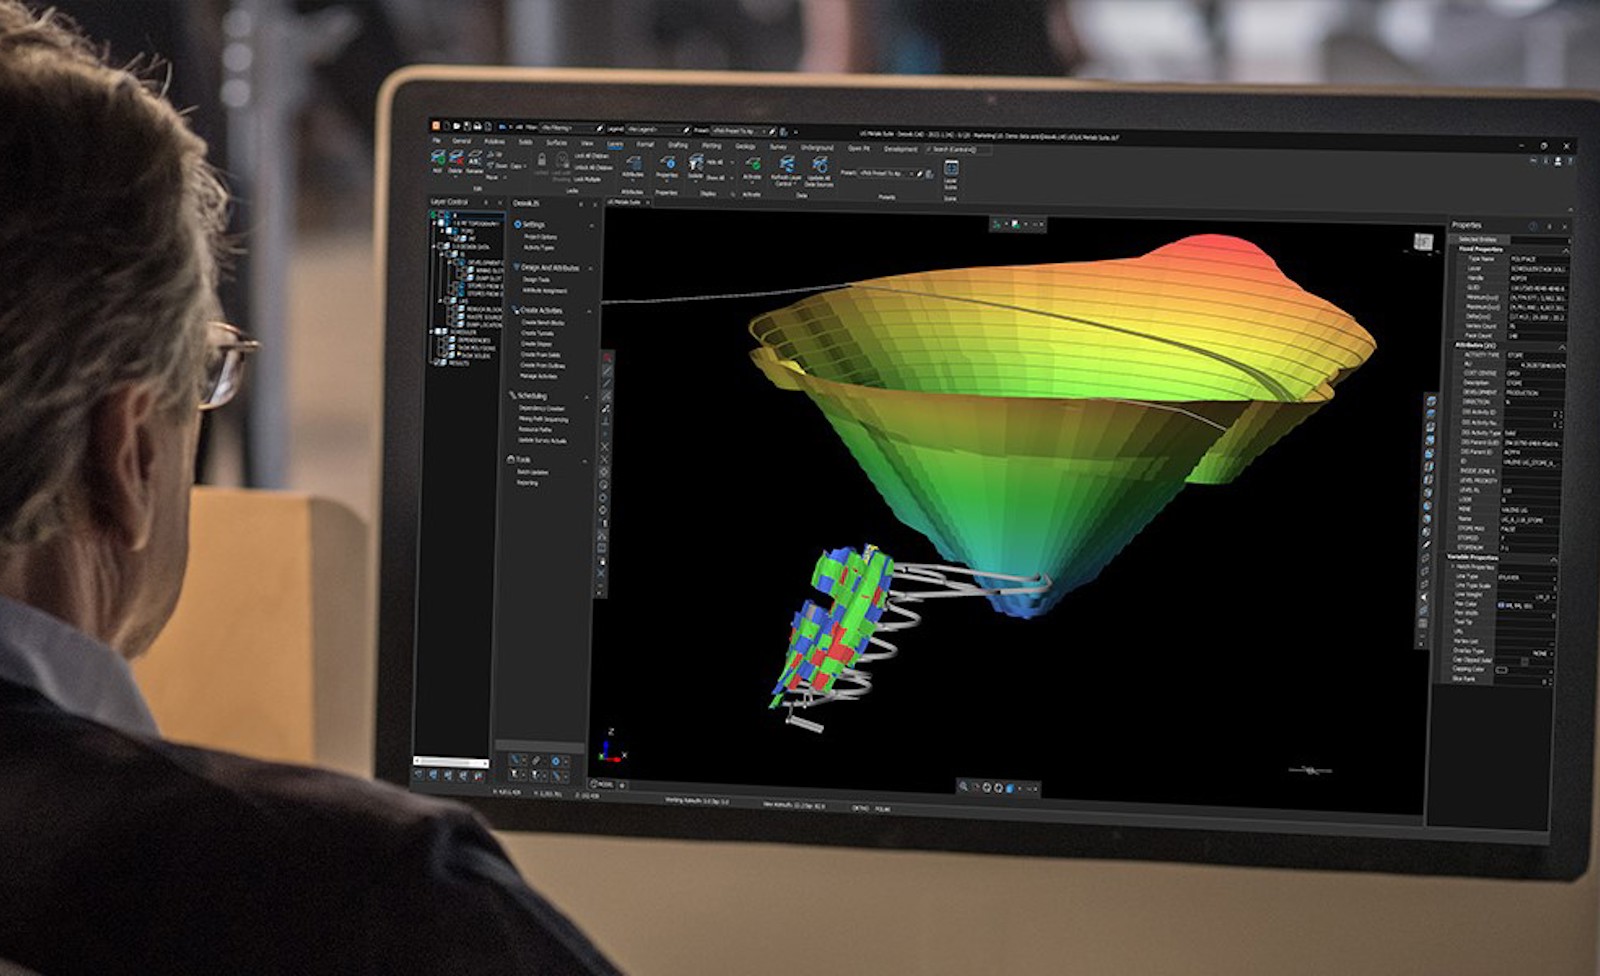Click the Activate layer icon
The width and height of the screenshot is (1600, 976).
point(752,166)
